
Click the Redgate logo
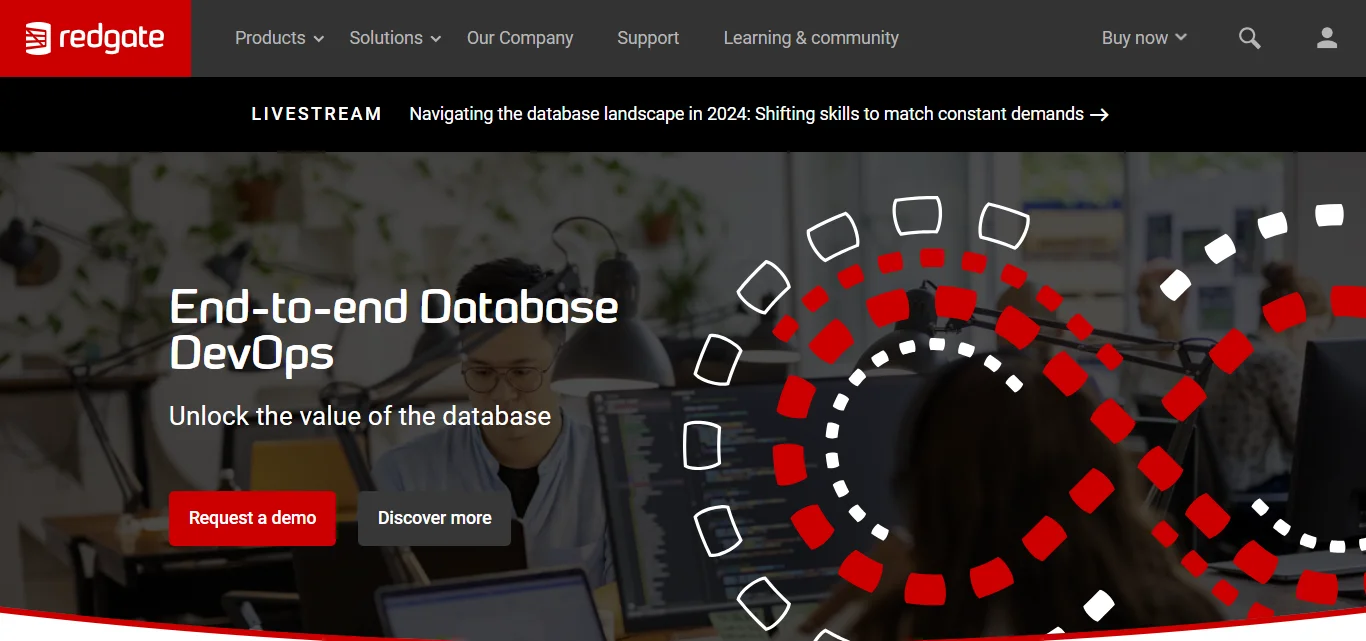coord(95,38)
